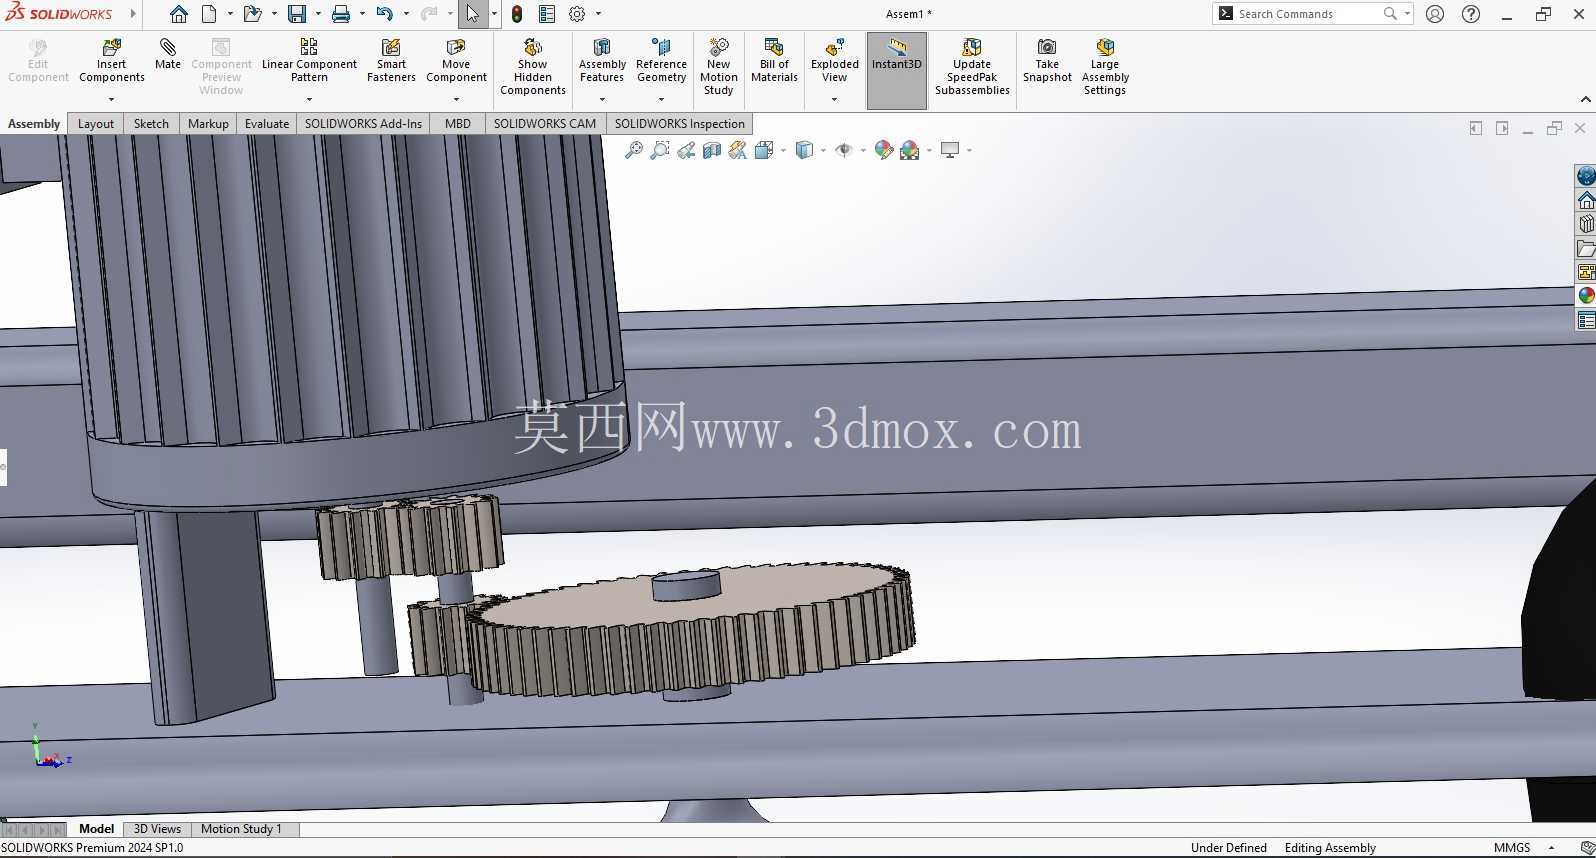Click the Dynamic Annotation Views icon

point(737,150)
